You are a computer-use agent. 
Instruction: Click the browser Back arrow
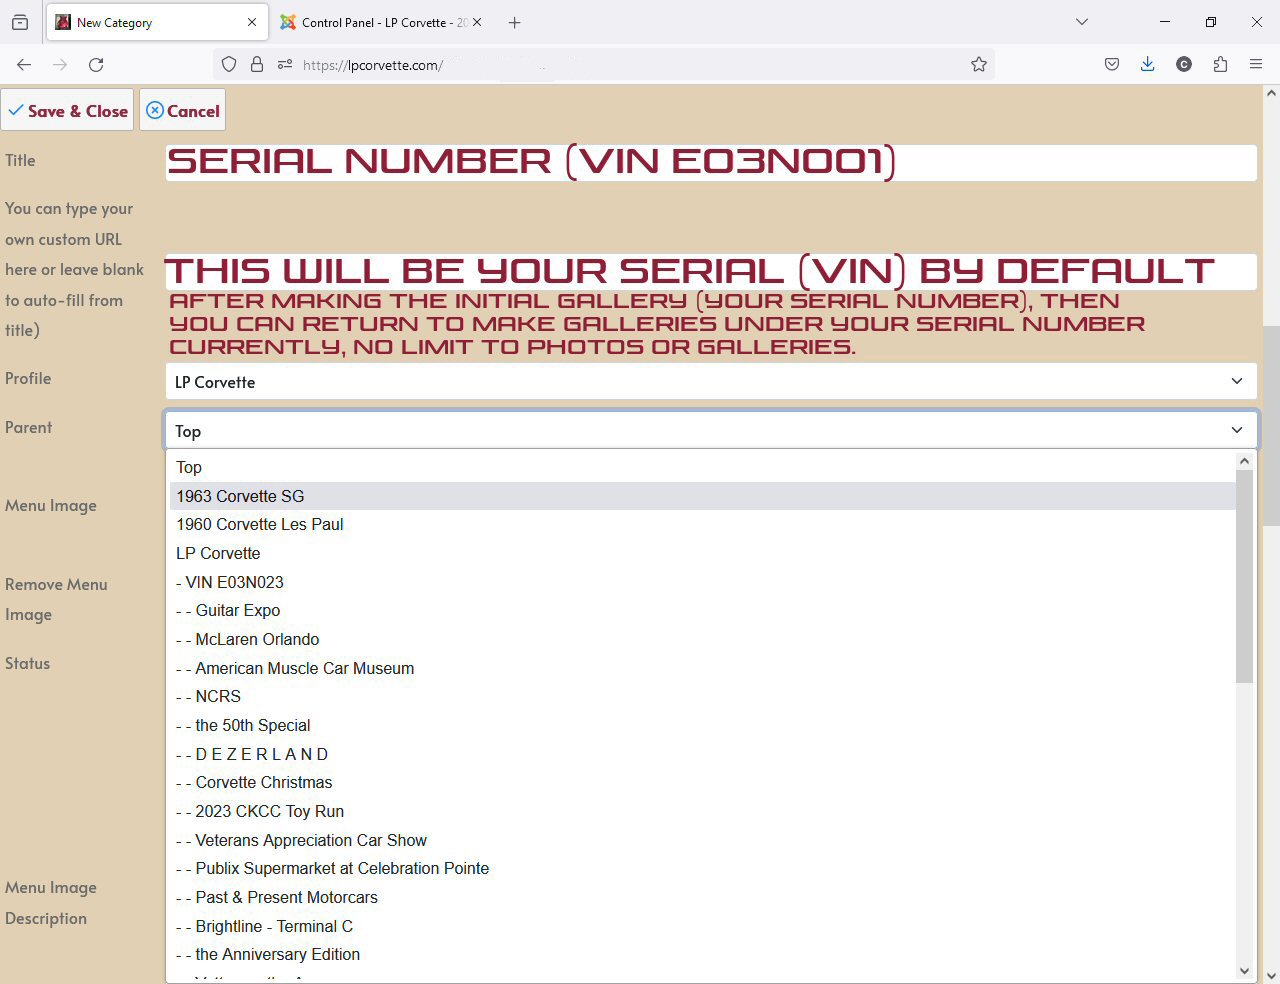[24, 64]
